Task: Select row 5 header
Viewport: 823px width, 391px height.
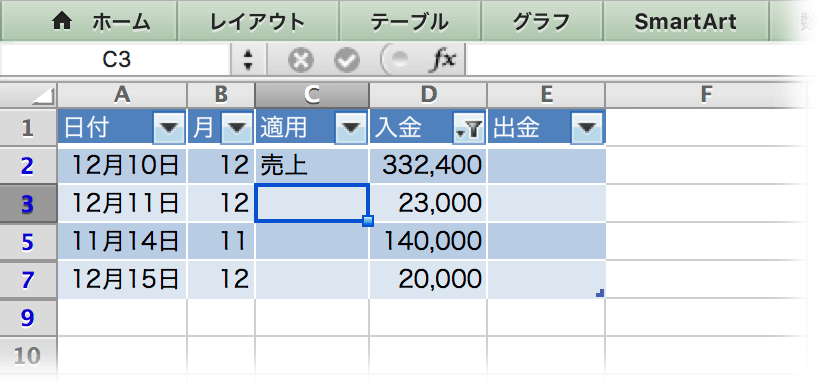Action: (x=28, y=241)
